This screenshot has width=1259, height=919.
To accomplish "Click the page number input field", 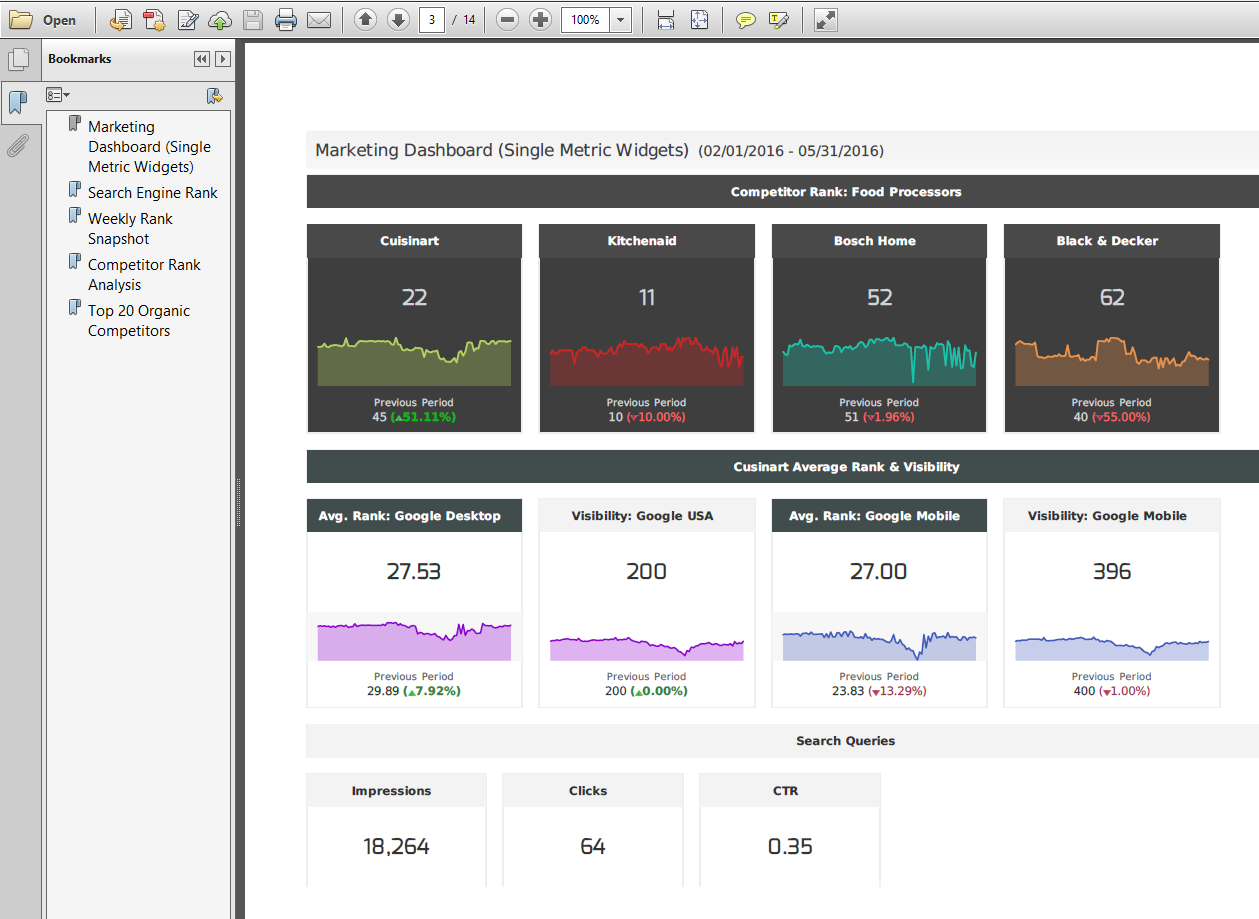I will tap(432, 20).
